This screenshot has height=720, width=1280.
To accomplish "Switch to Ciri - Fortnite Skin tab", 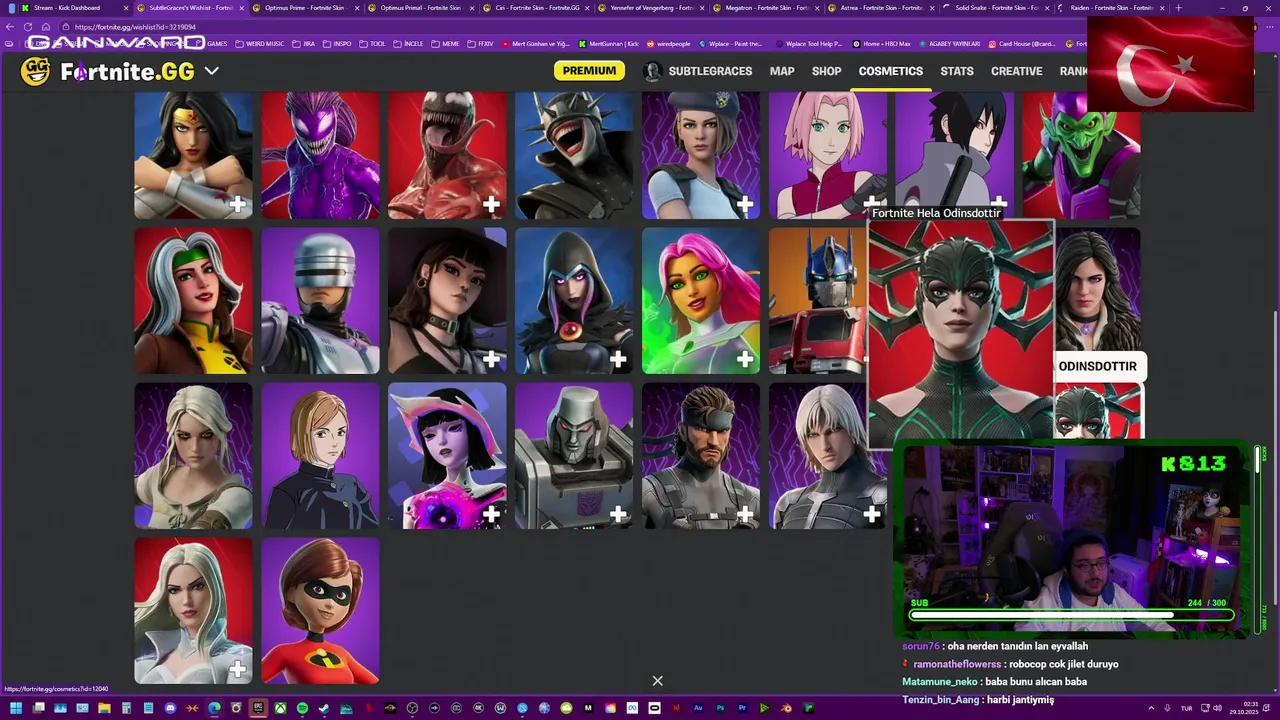I will pyautogui.click(x=535, y=8).
